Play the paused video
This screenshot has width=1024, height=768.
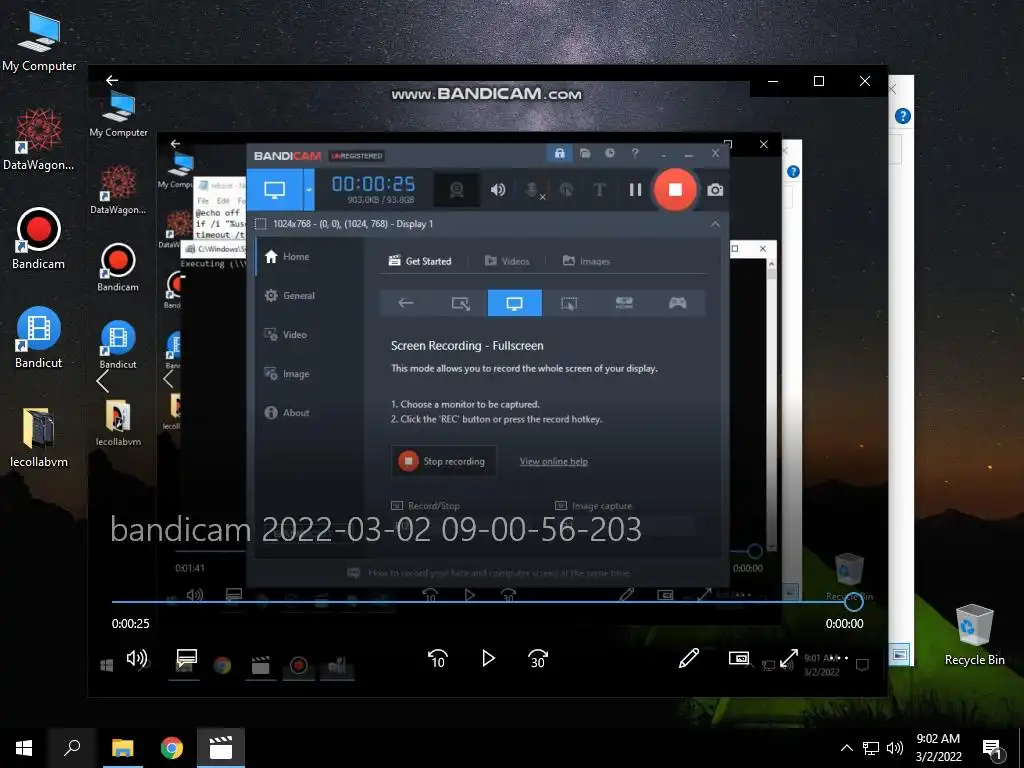pos(488,658)
